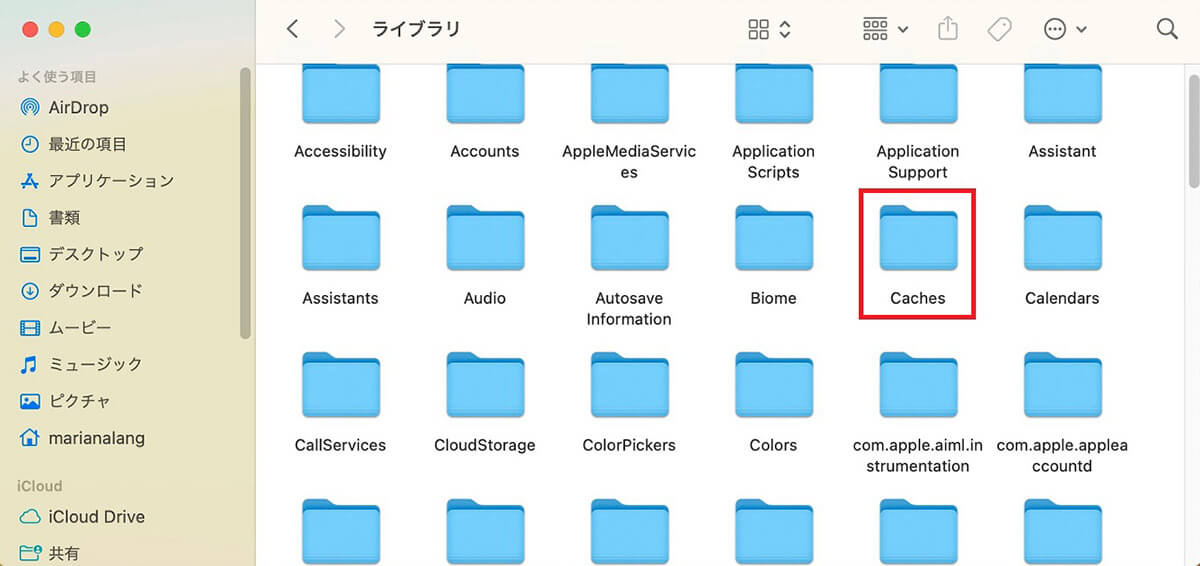The height and width of the screenshot is (566, 1200).
Task: Select the CallServices folder icon
Action: click(x=340, y=385)
